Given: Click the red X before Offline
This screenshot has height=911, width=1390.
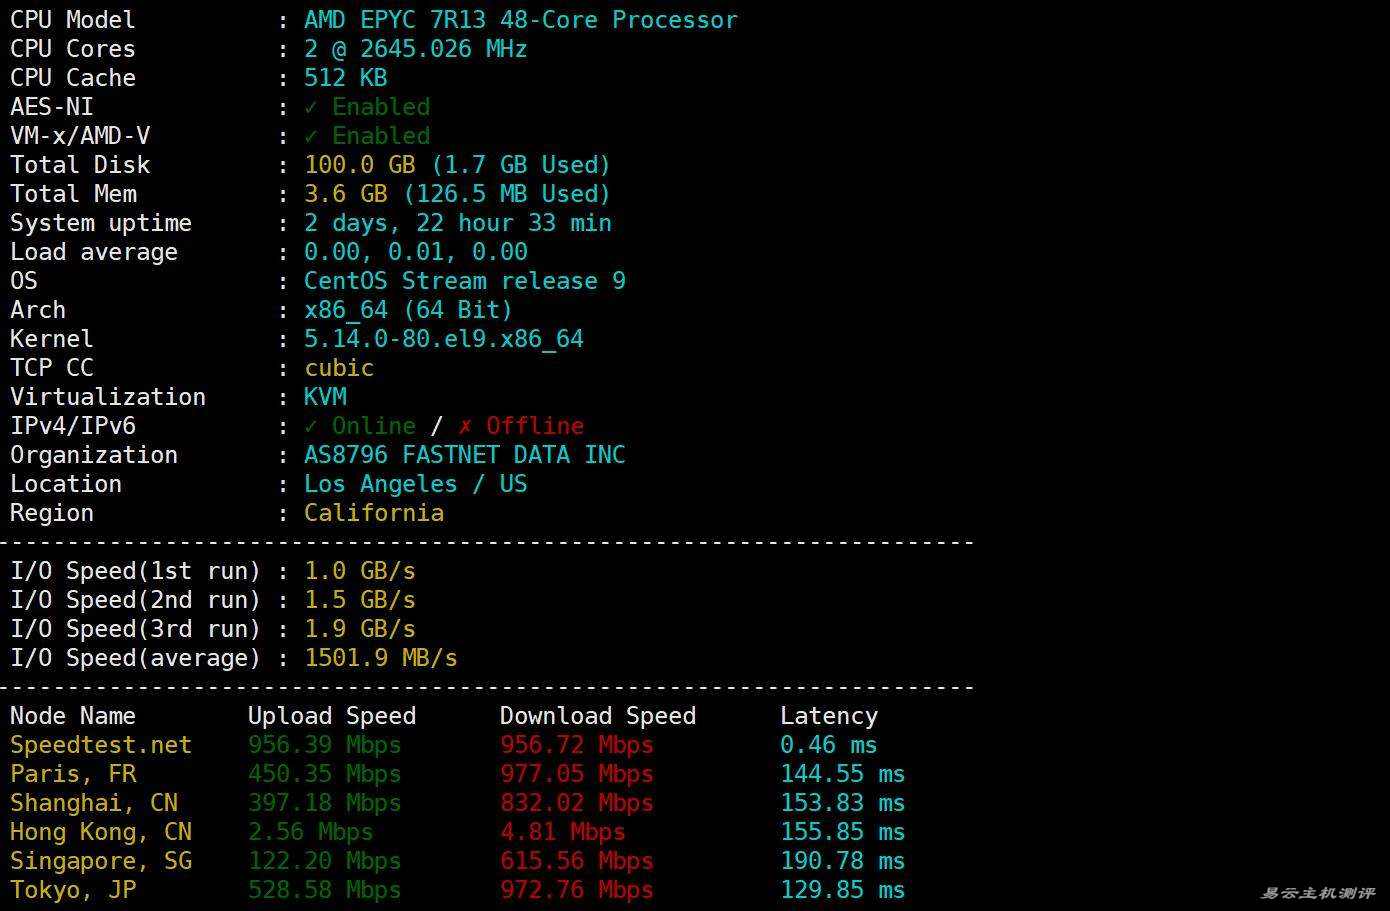Looking at the screenshot, I should coord(465,426).
